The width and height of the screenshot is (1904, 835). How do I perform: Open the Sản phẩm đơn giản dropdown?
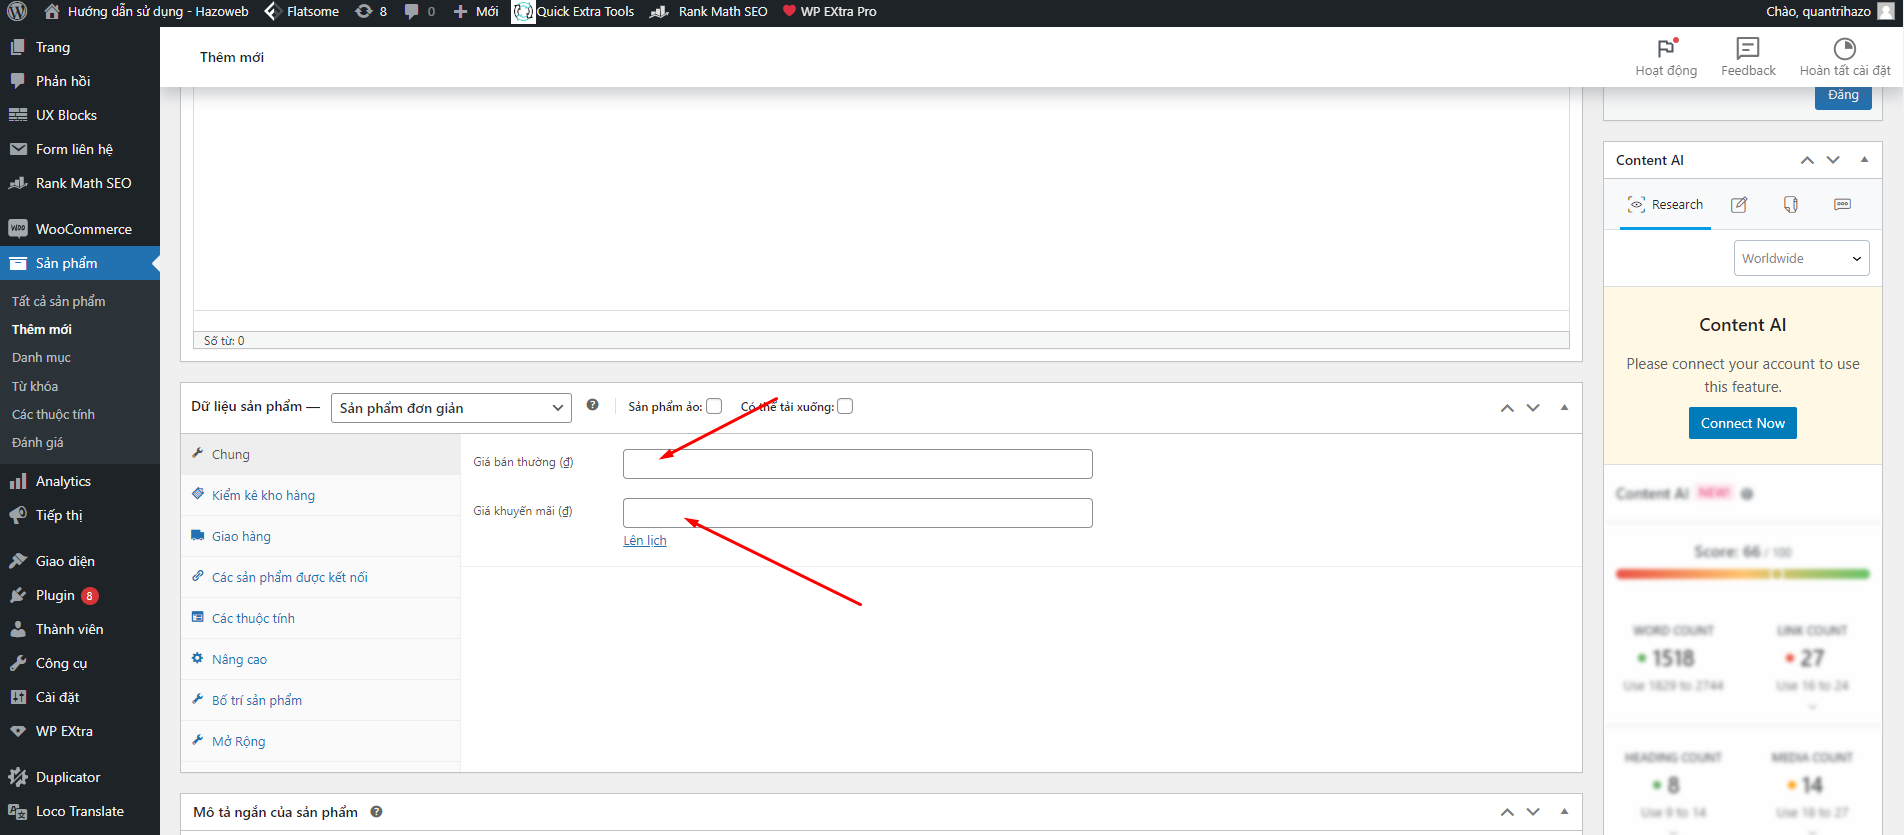451,408
